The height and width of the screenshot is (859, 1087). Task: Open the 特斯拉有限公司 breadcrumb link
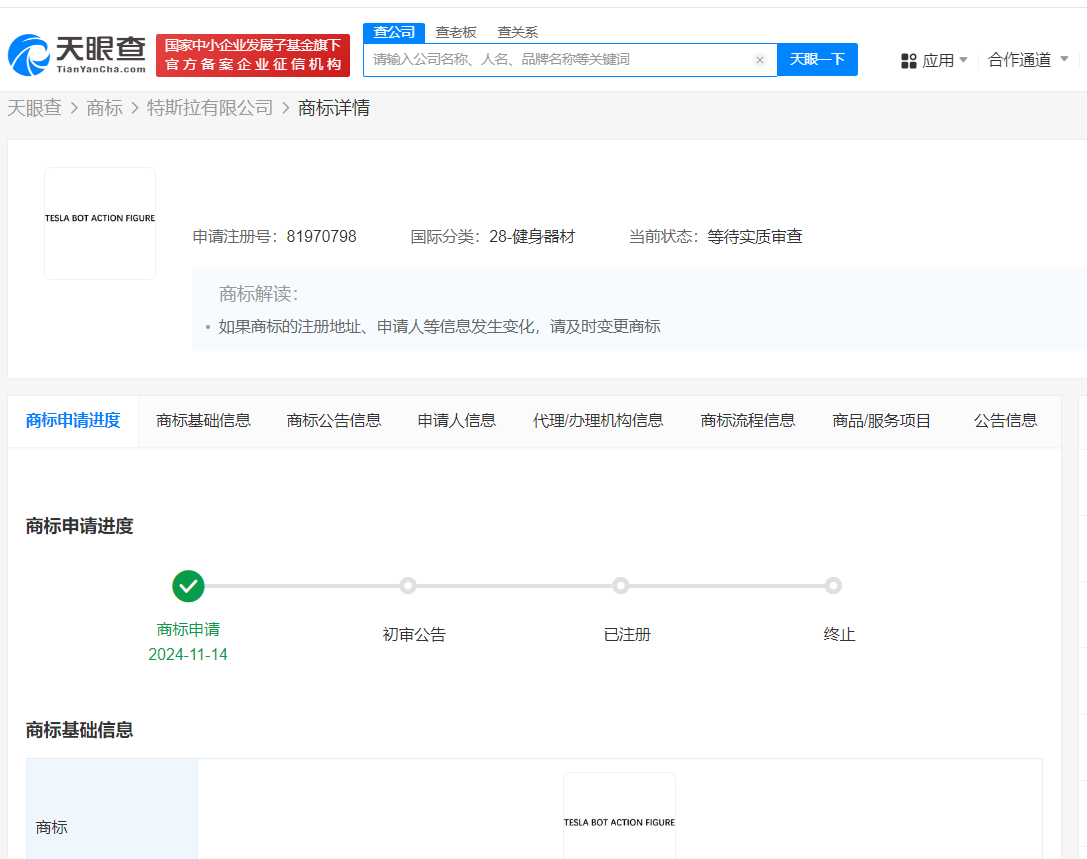pos(210,108)
